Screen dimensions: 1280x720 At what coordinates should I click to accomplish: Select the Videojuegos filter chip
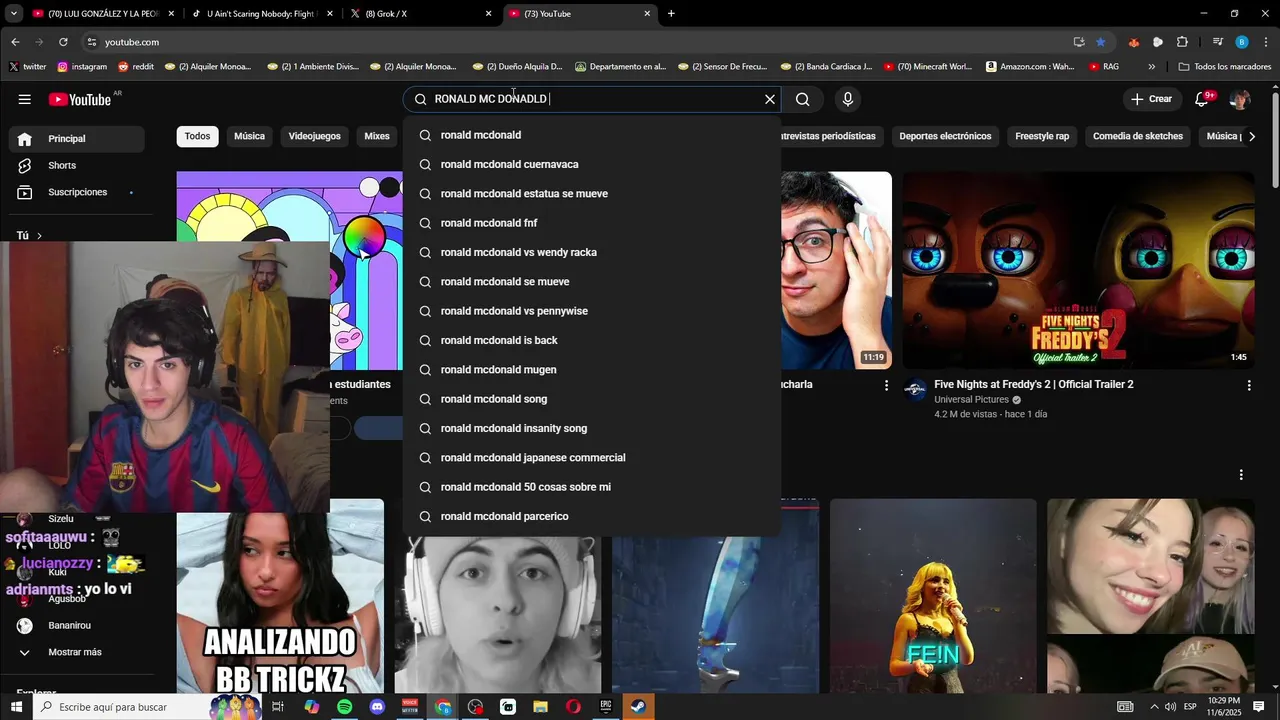pyautogui.click(x=314, y=136)
